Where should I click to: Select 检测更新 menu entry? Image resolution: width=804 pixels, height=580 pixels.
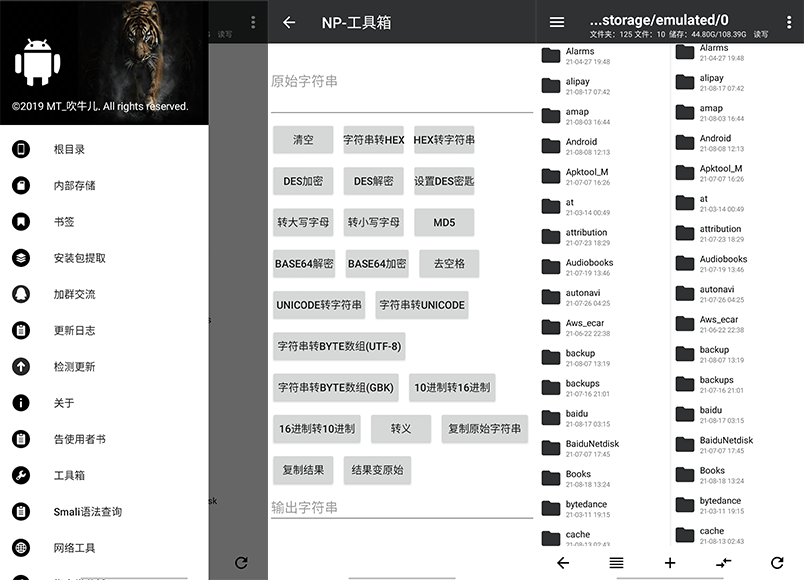[x=104, y=367]
